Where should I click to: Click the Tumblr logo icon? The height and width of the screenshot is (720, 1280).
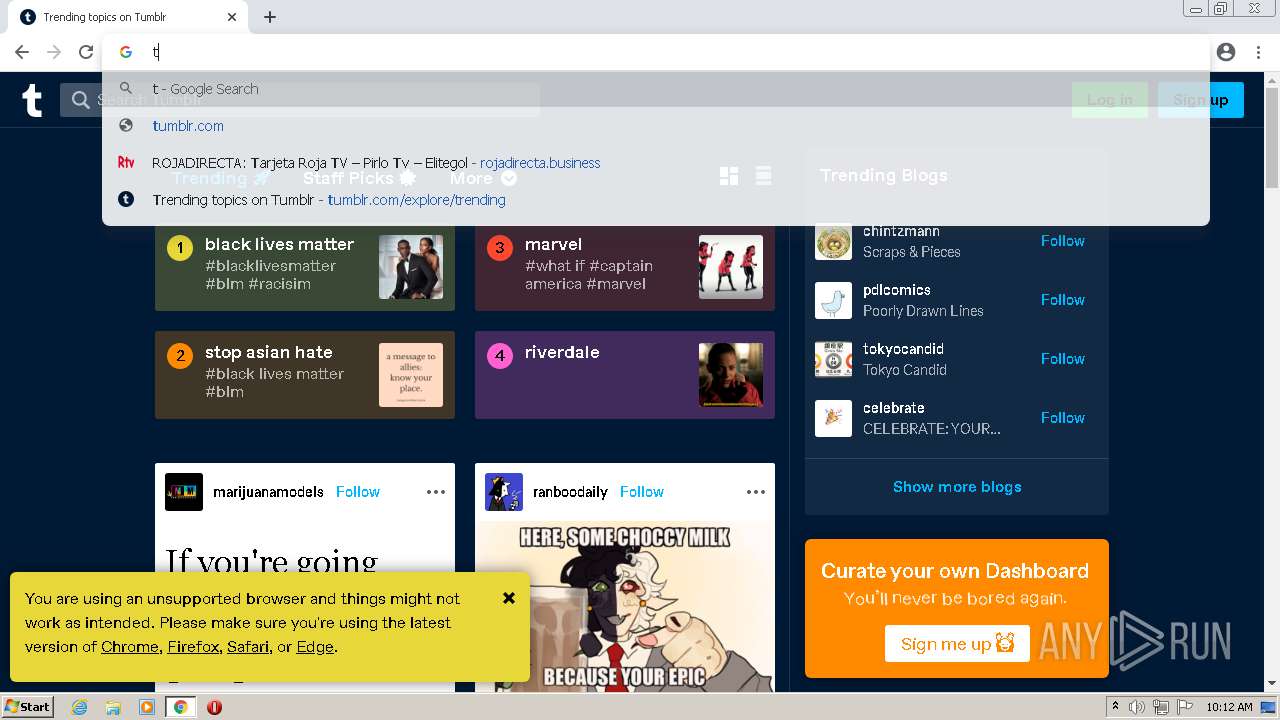point(32,100)
